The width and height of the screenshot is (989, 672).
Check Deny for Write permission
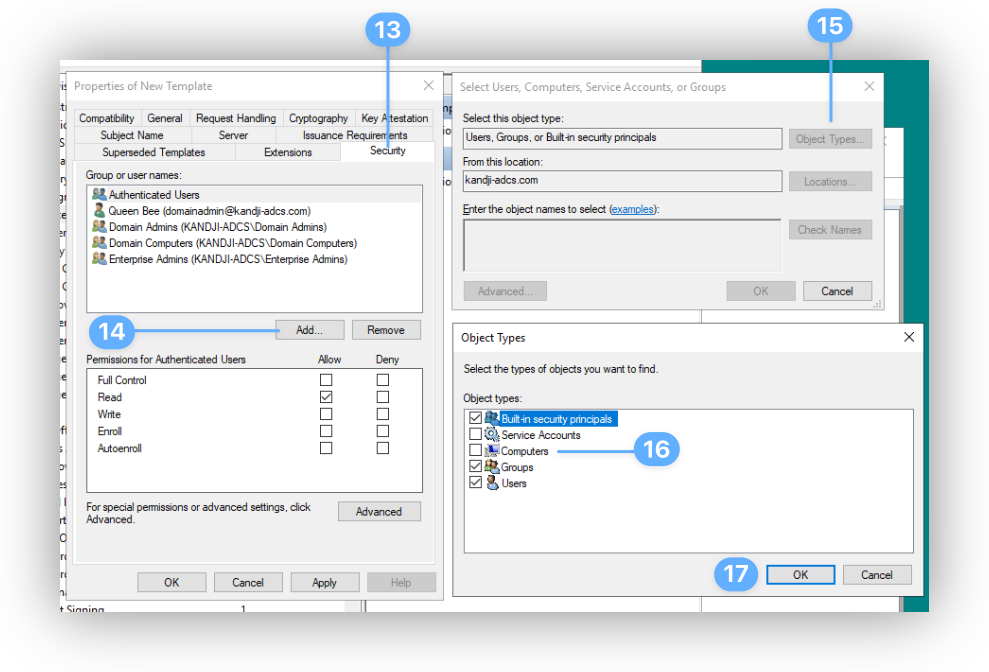coord(382,413)
